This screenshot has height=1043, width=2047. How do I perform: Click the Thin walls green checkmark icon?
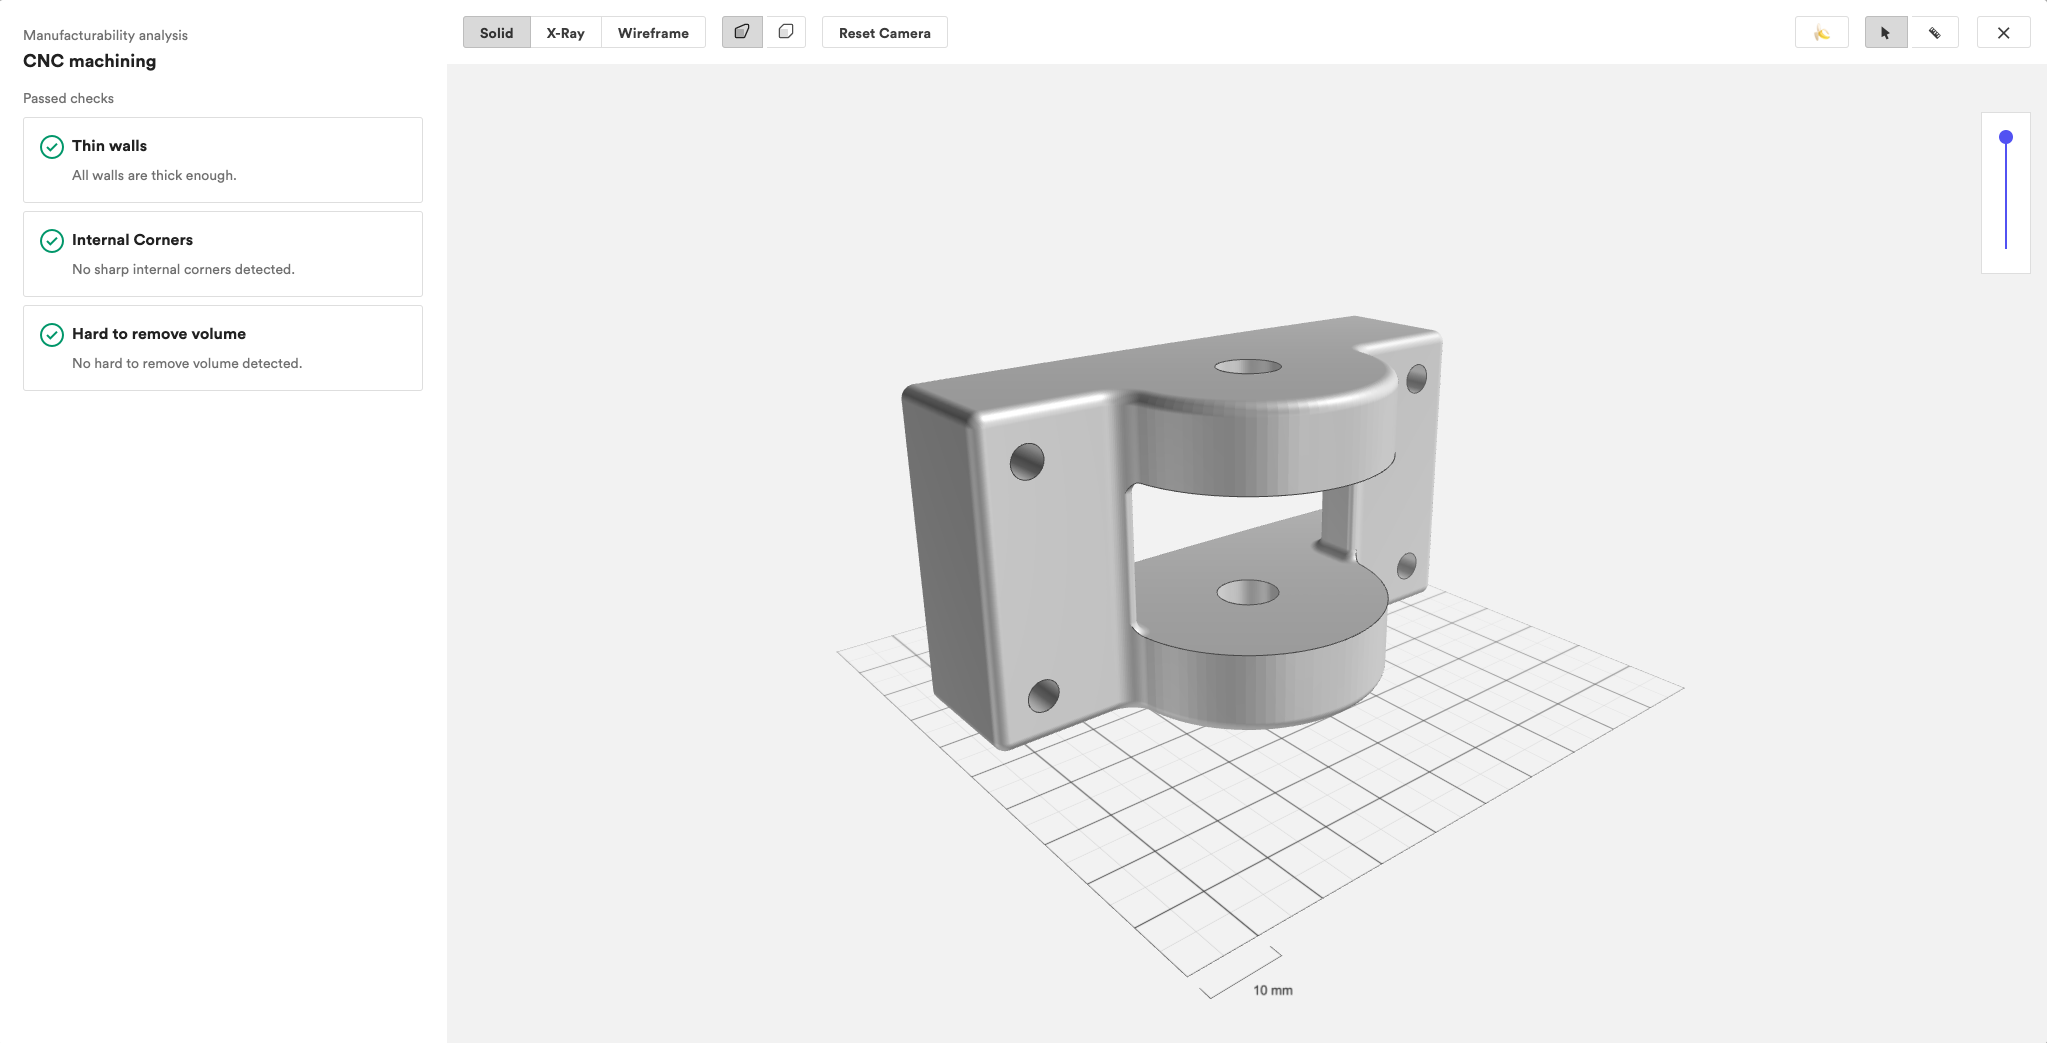click(x=52, y=147)
